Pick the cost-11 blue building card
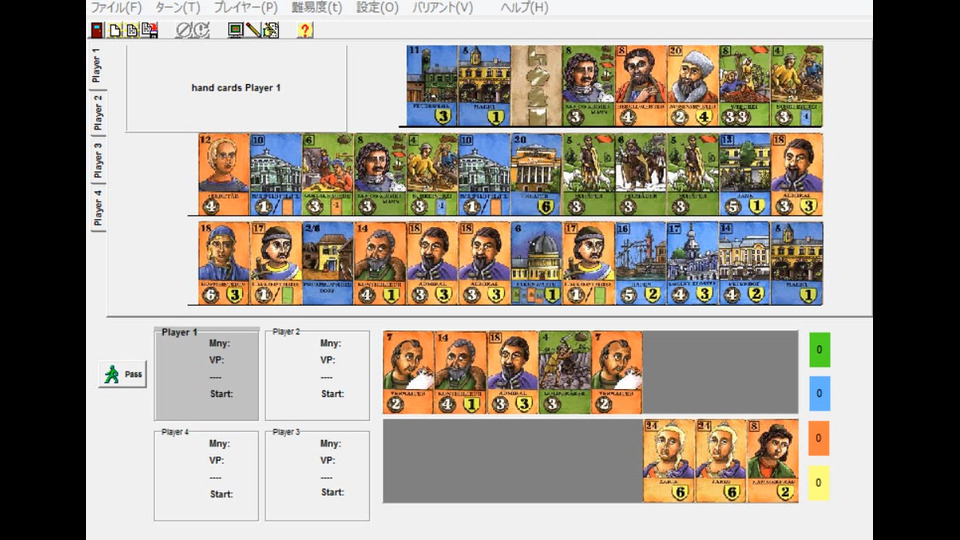Image resolution: width=960 pixels, height=540 pixels. [432, 86]
